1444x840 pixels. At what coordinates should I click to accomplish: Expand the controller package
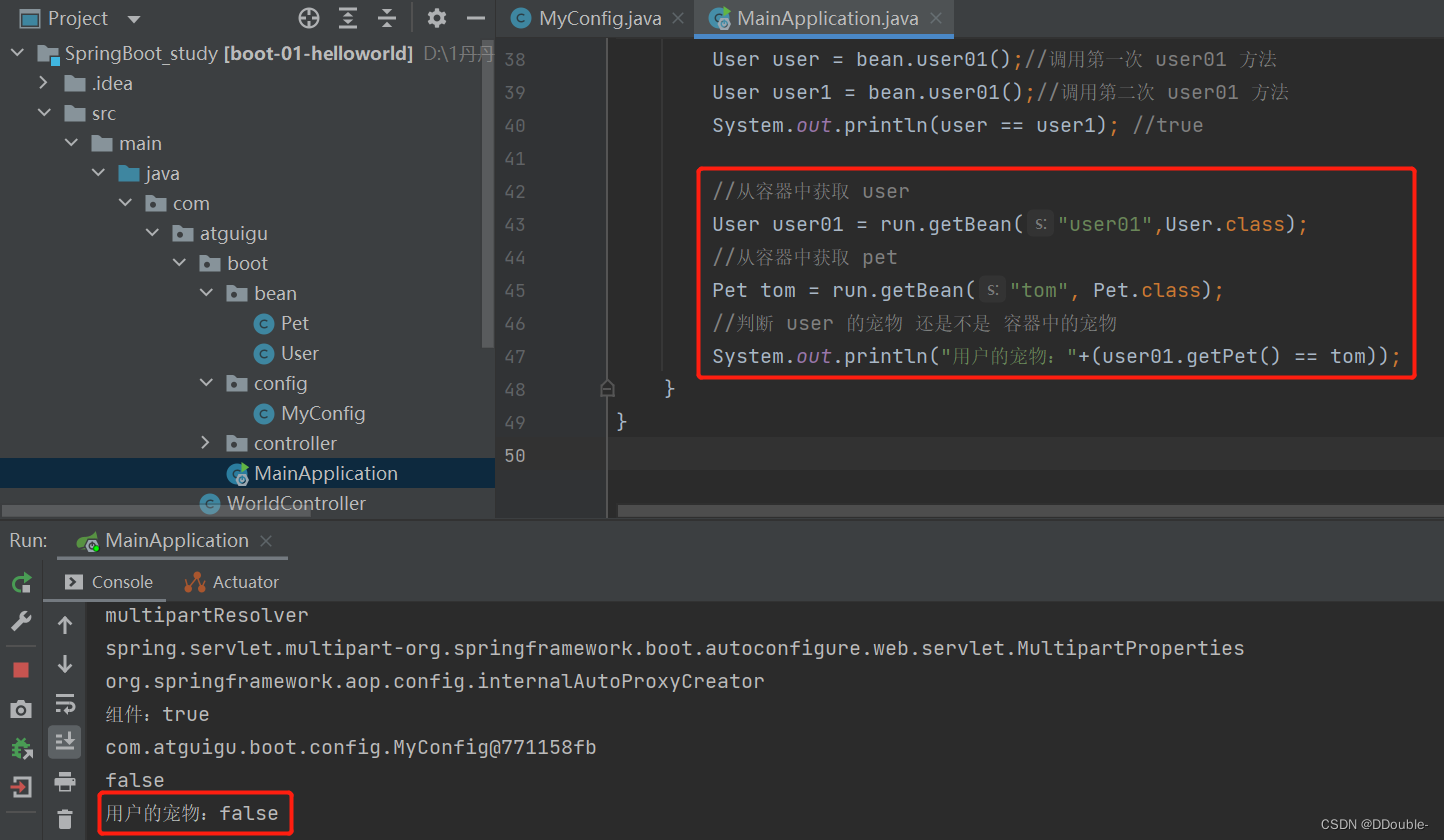coord(206,443)
